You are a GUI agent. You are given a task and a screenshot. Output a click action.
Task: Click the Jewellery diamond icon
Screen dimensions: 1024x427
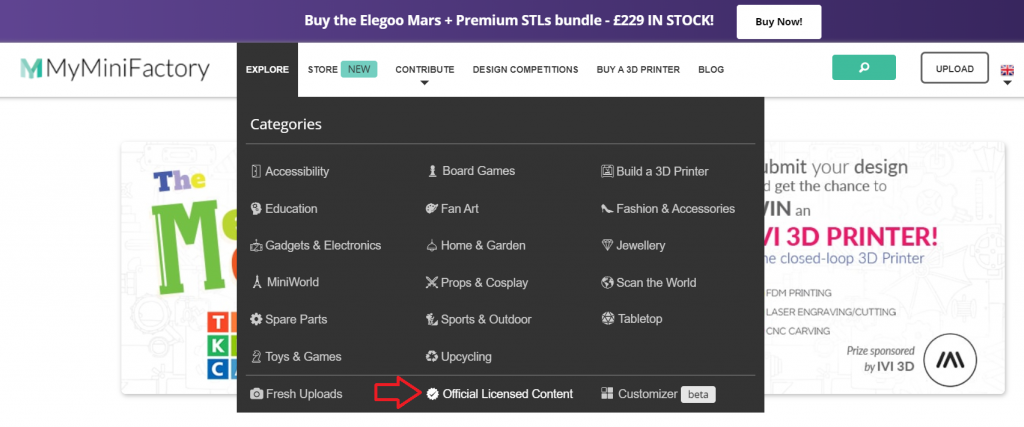607,245
